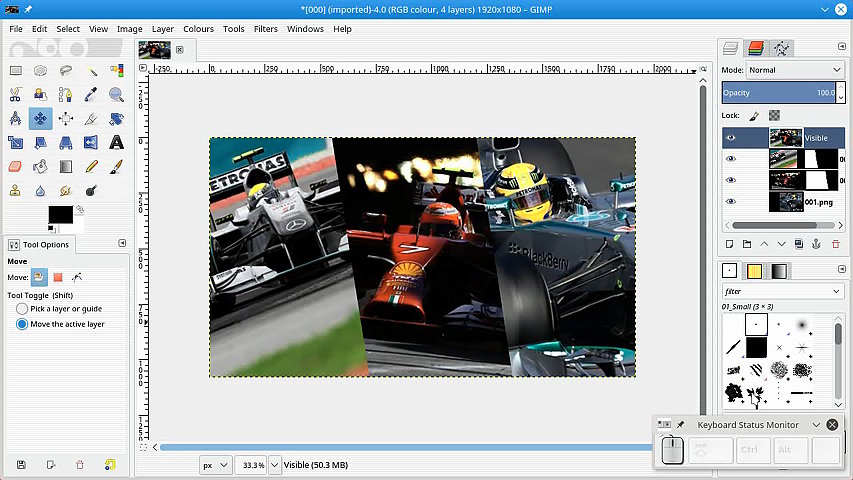Anchor the floating layer with anchor icon
853x480 pixels.
816,244
